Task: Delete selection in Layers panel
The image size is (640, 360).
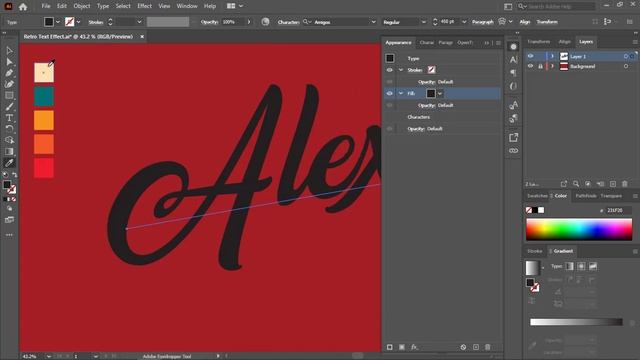Action: [x=624, y=184]
